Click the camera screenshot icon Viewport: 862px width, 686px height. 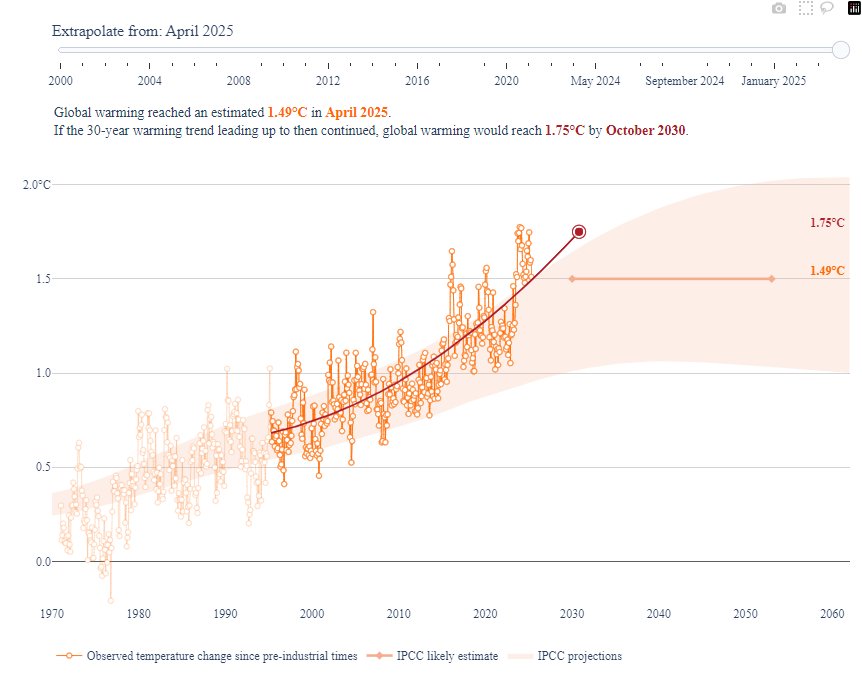[x=779, y=8]
